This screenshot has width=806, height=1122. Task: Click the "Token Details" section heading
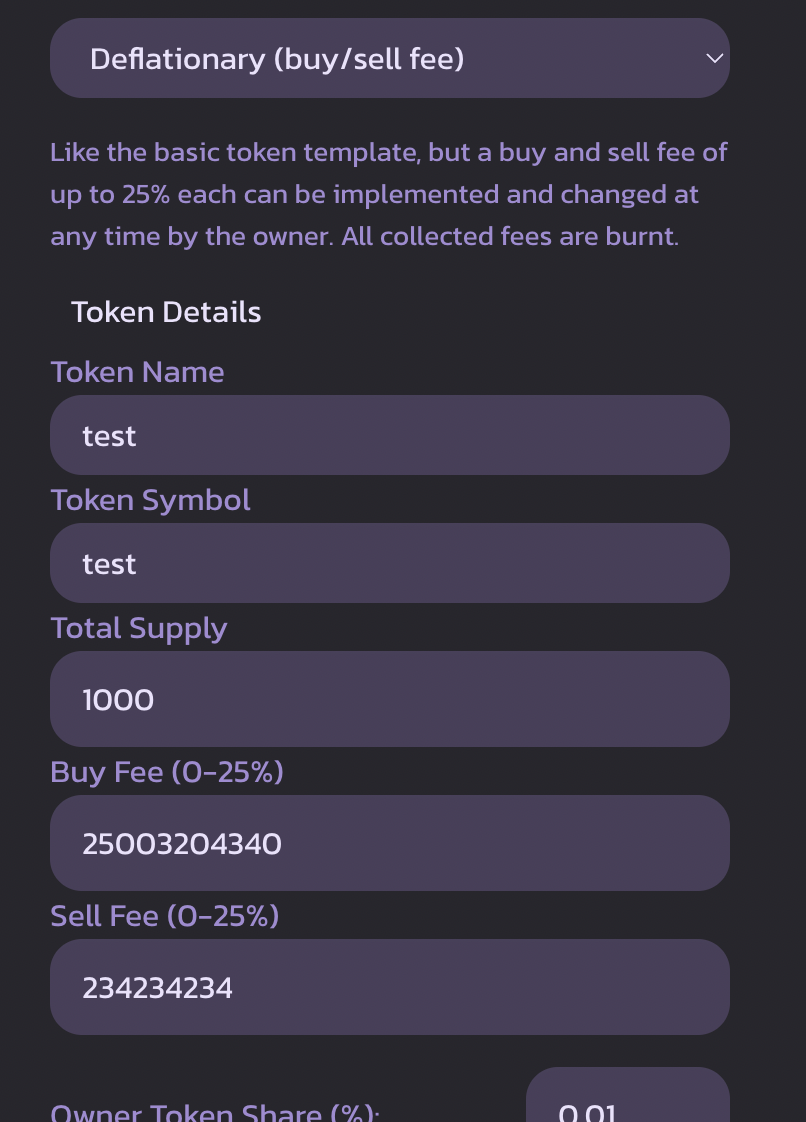pyautogui.click(x=166, y=312)
